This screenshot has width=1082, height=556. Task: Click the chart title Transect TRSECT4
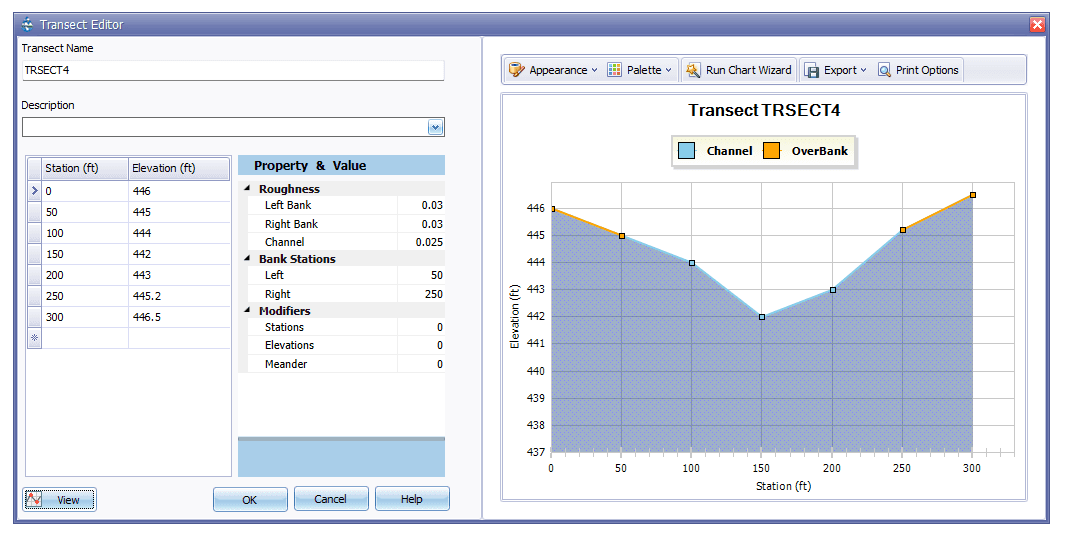click(x=764, y=110)
